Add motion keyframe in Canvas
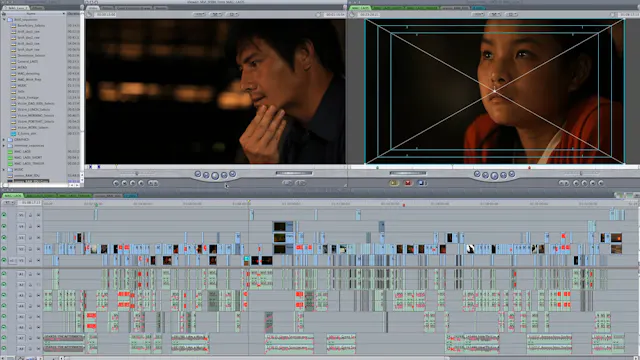This screenshot has width=640, height=360. pos(584,183)
